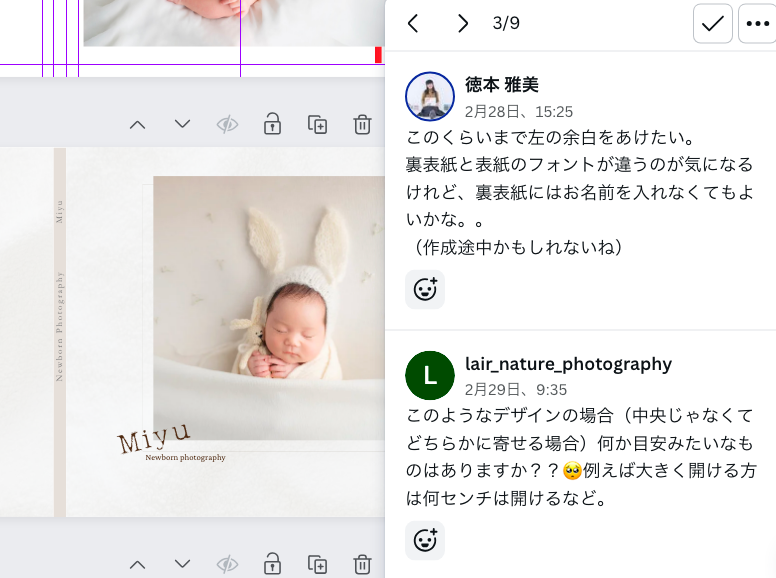Add emoji reaction to 徳本 雅美's comment
Screen dimensions: 776x578
click(425, 289)
